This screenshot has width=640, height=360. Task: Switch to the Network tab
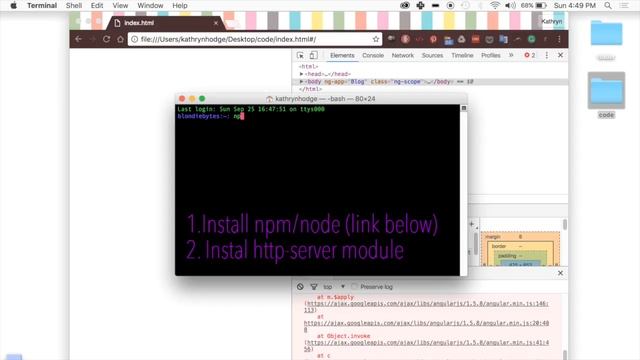point(403,55)
